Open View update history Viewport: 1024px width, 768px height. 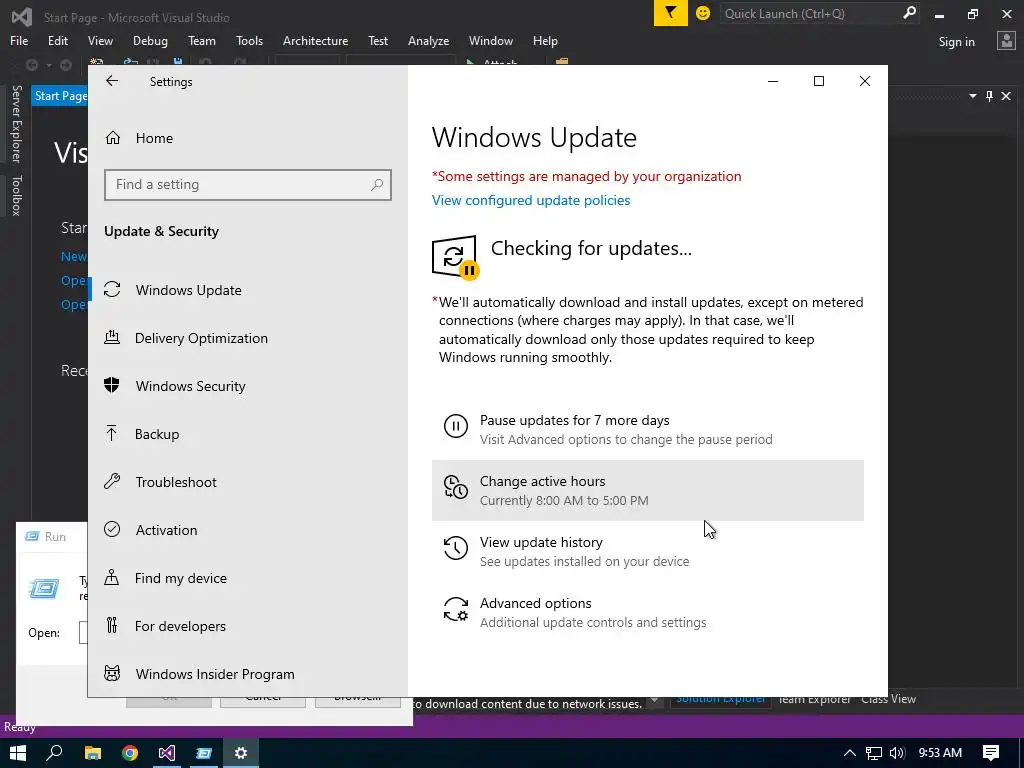647,551
